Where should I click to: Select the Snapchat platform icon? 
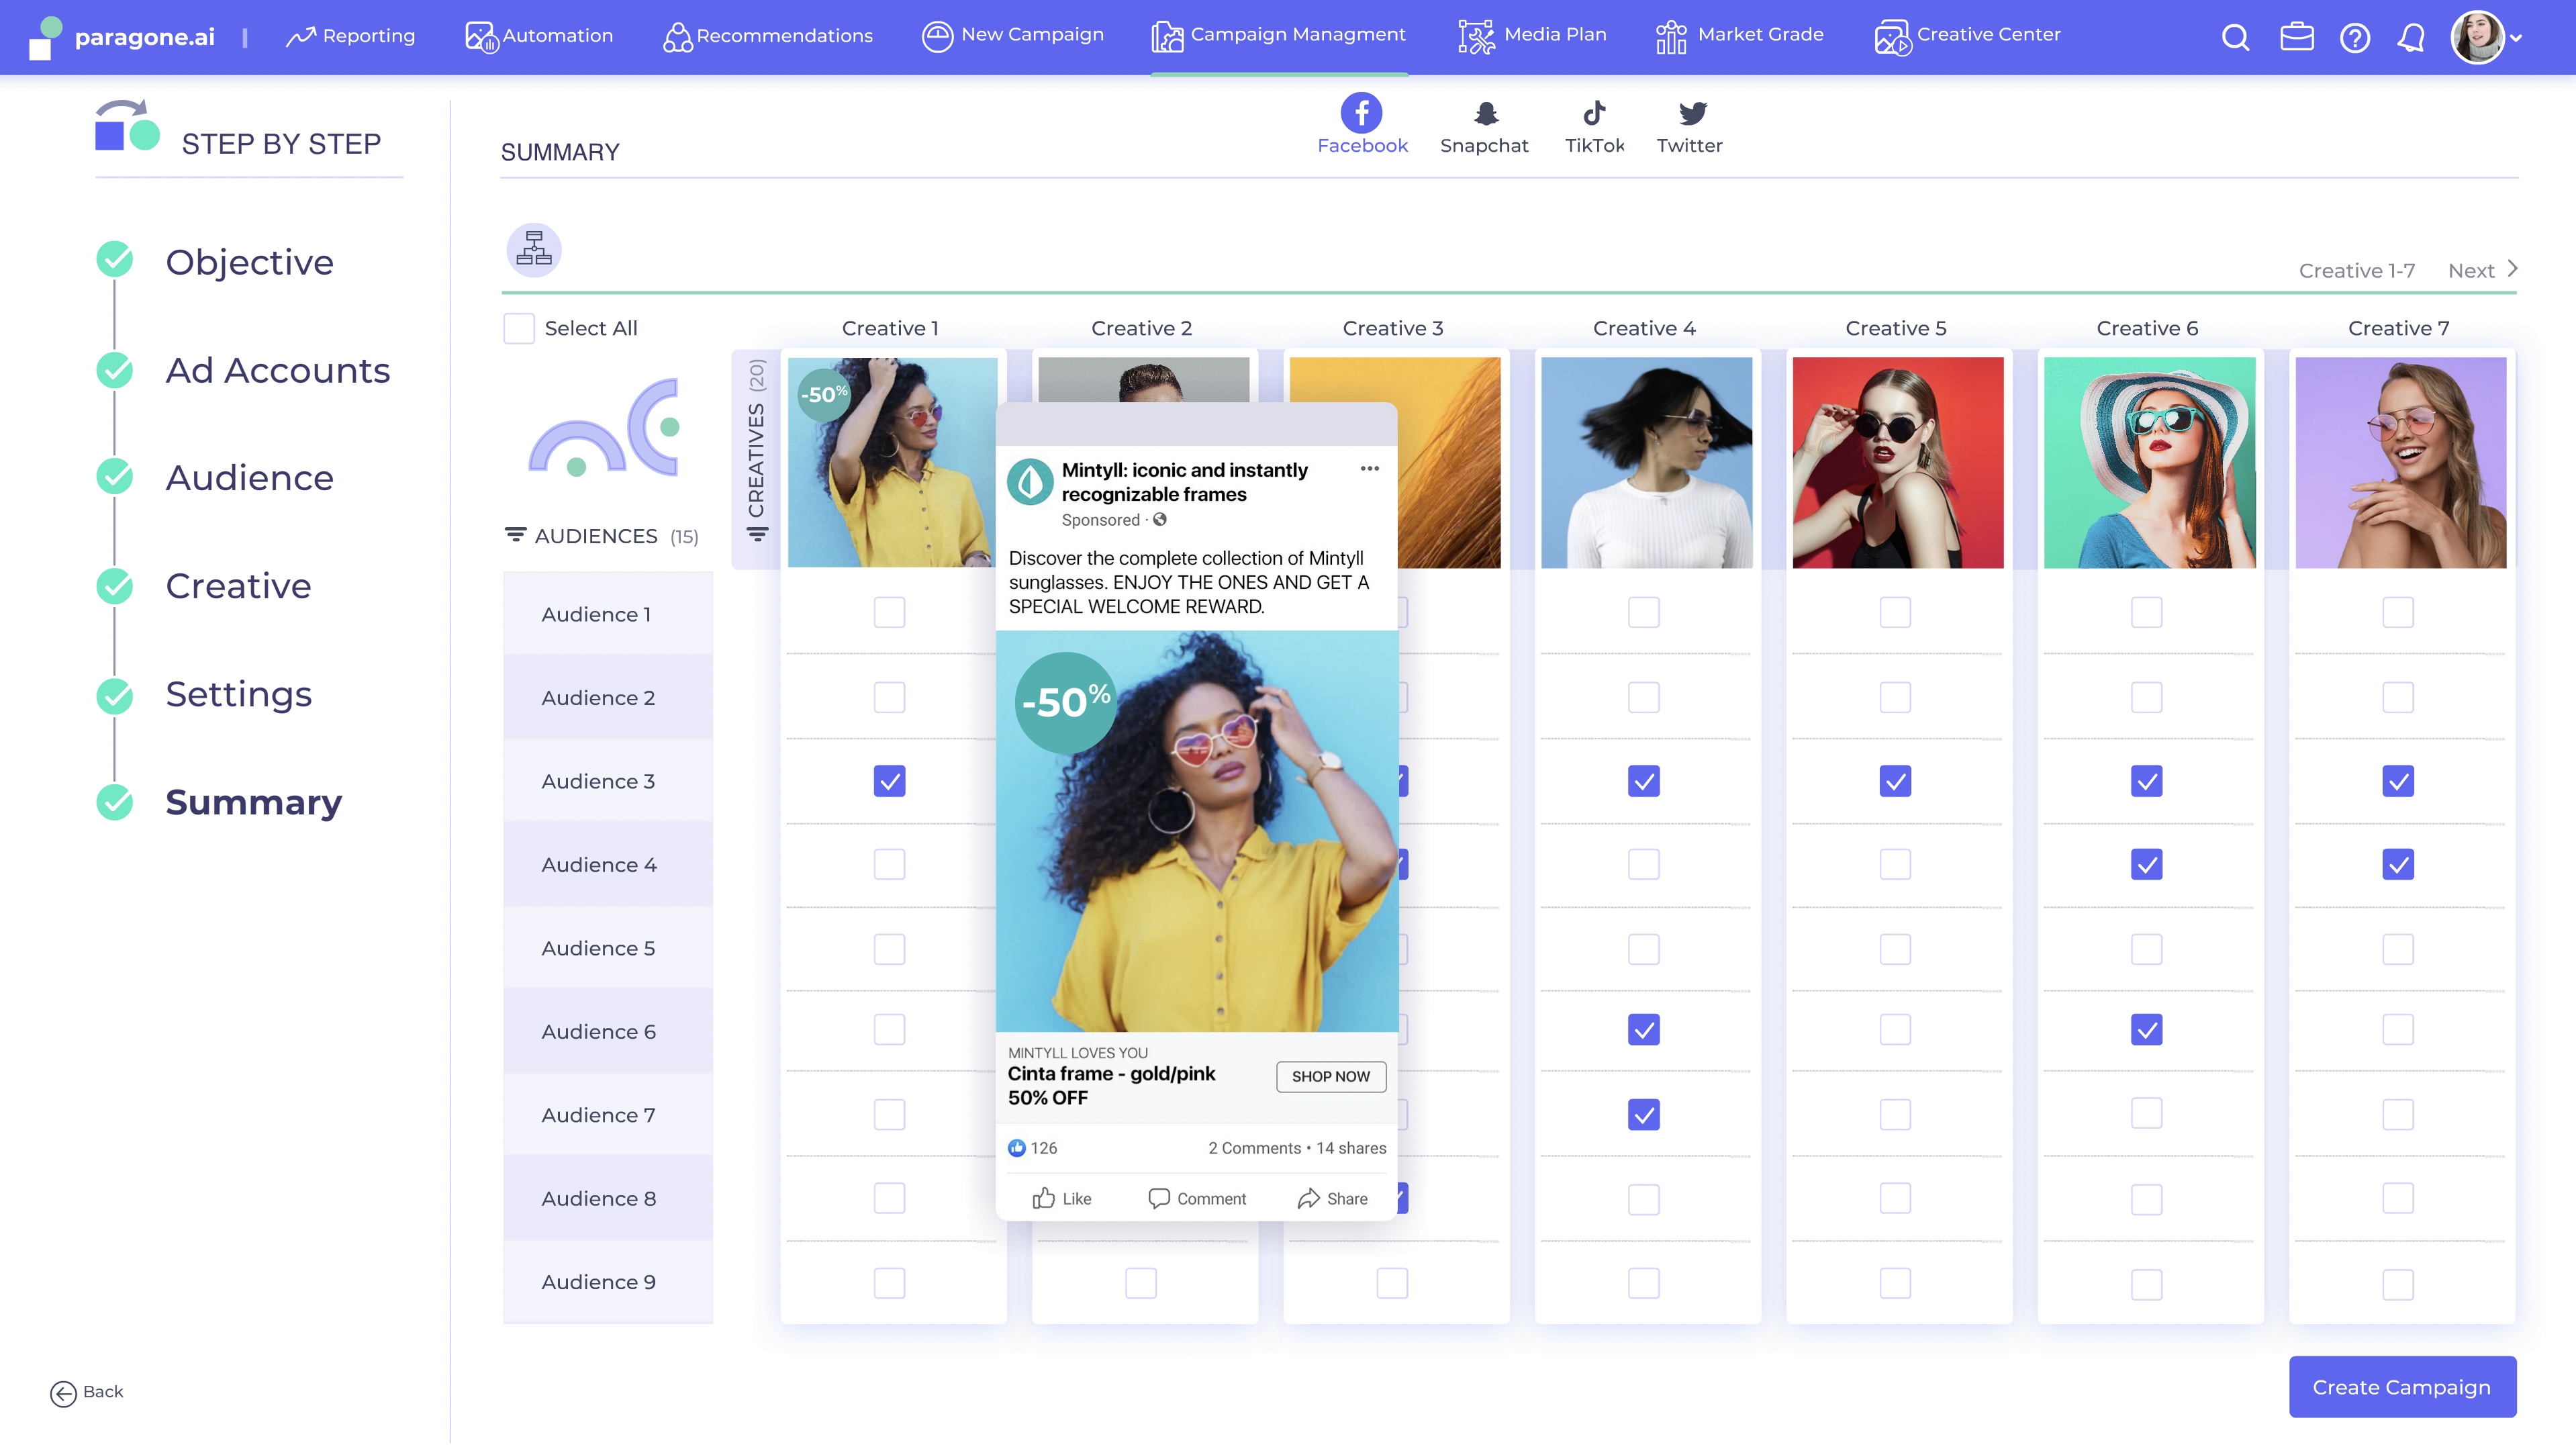tap(1485, 114)
